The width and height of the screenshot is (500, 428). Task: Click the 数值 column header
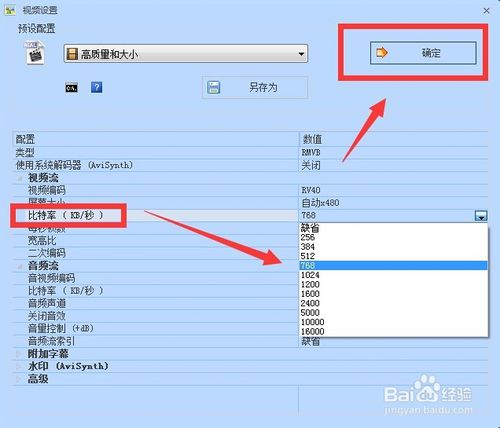click(x=394, y=139)
